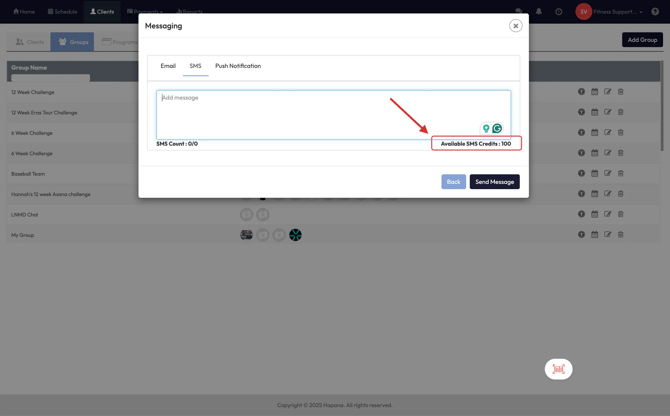The height and width of the screenshot is (416, 670).
Task: Click the Add Group button
Action: pos(642,40)
